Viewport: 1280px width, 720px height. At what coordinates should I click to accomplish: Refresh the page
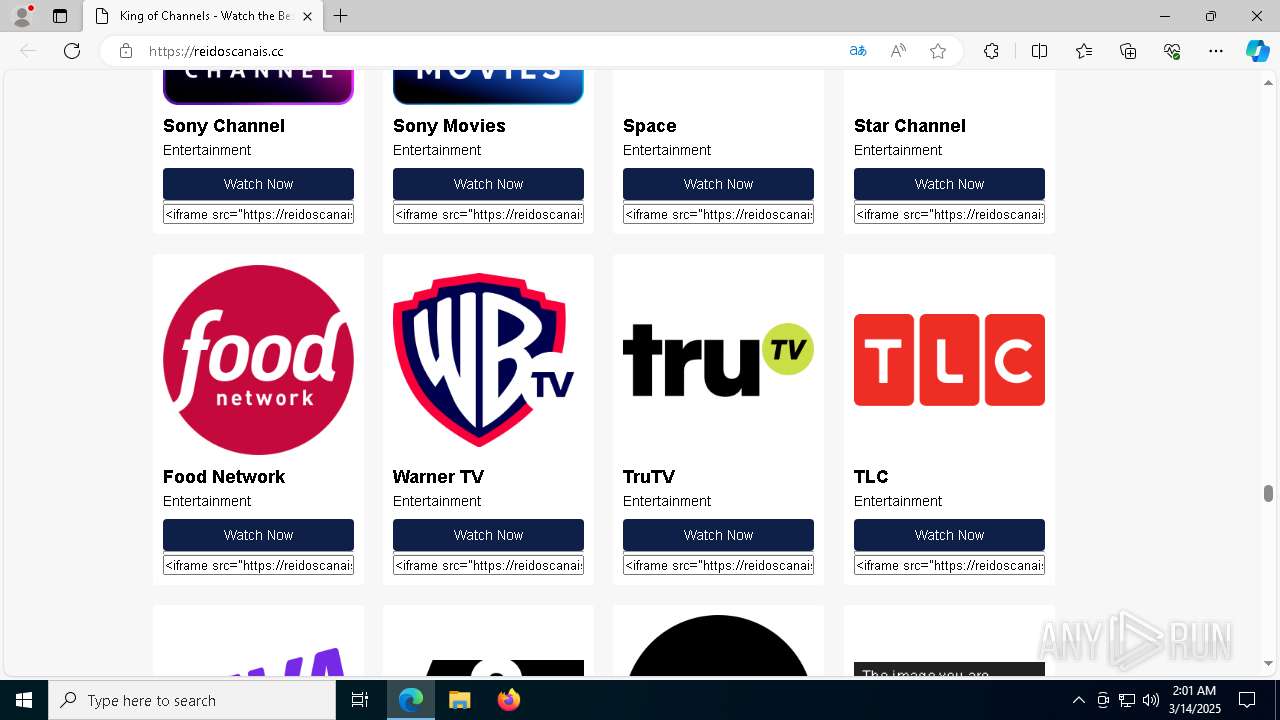coord(72,51)
